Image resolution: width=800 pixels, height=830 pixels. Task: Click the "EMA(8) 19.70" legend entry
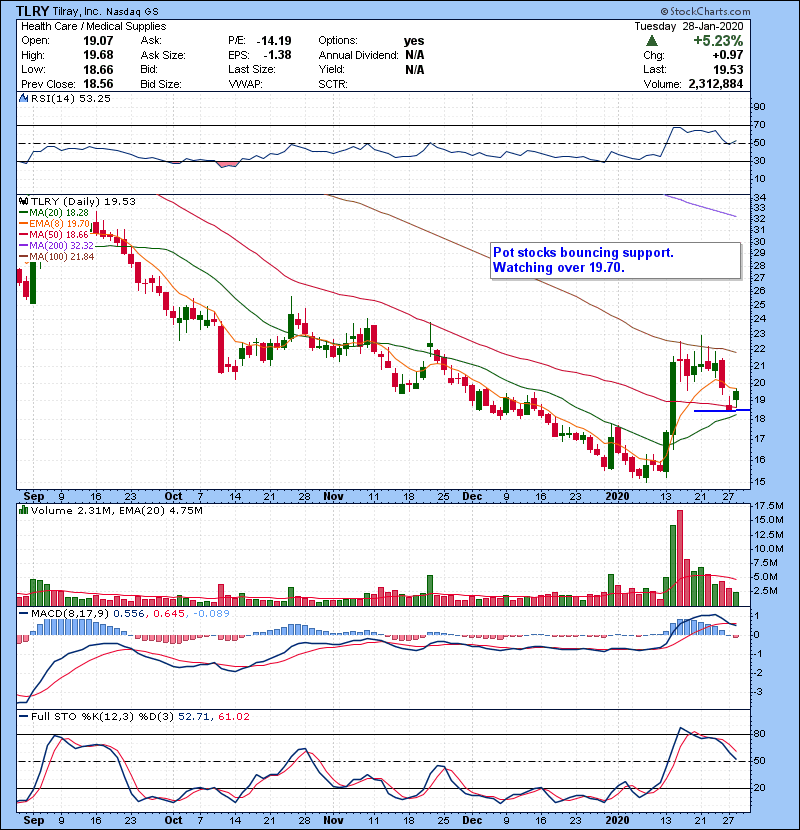[x=59, y=224]
